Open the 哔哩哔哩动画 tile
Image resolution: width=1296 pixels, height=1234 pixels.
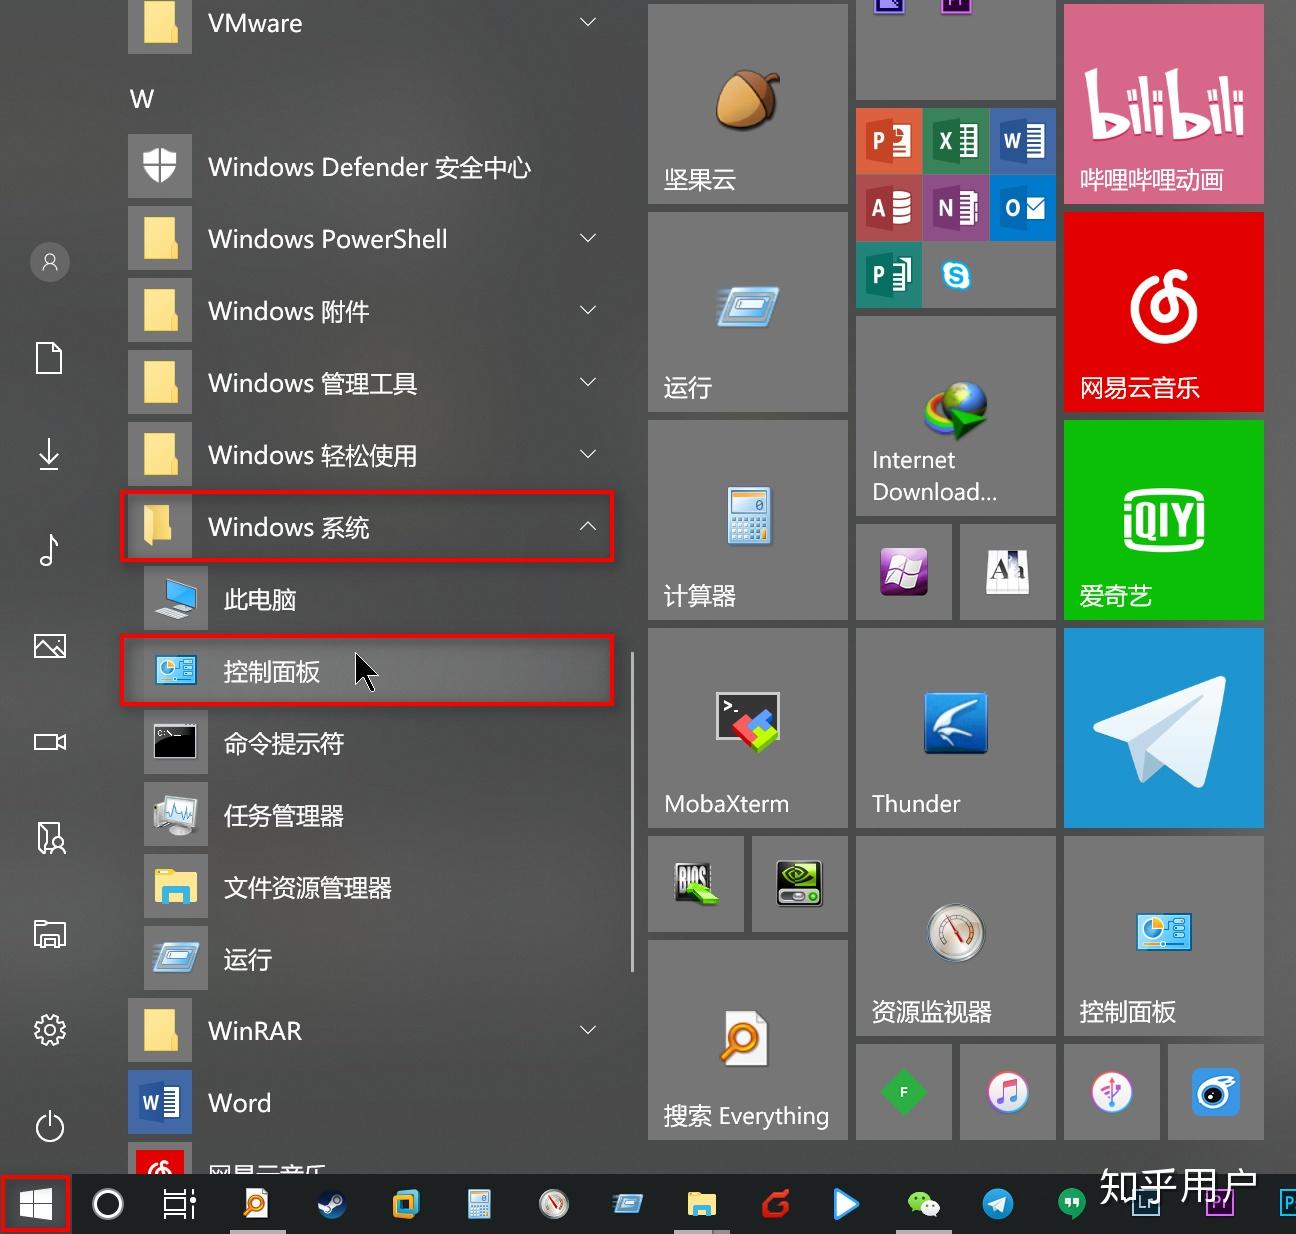1163,104
